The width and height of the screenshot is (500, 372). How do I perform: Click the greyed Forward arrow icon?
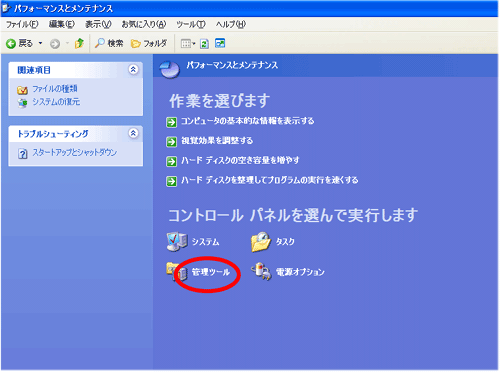pyautogui.click(x=55, y=44)
